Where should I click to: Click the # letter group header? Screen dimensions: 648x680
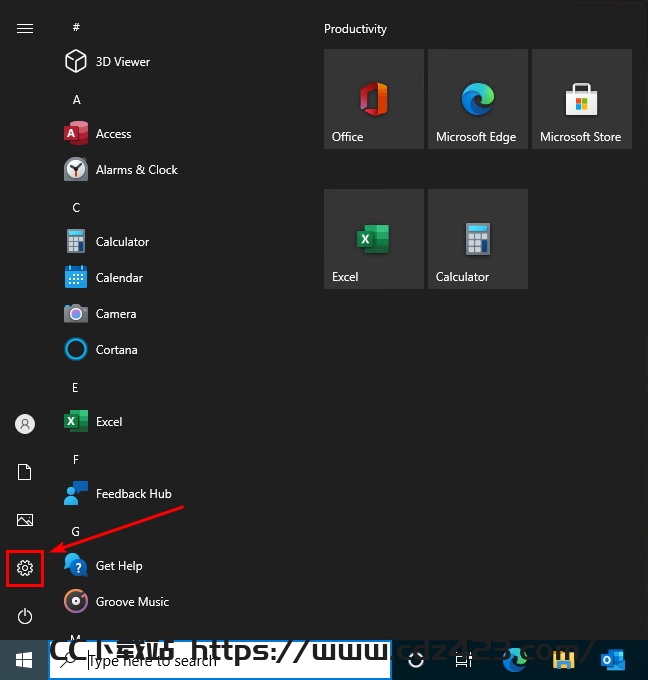pyautogui.click(x=76, y=27)
